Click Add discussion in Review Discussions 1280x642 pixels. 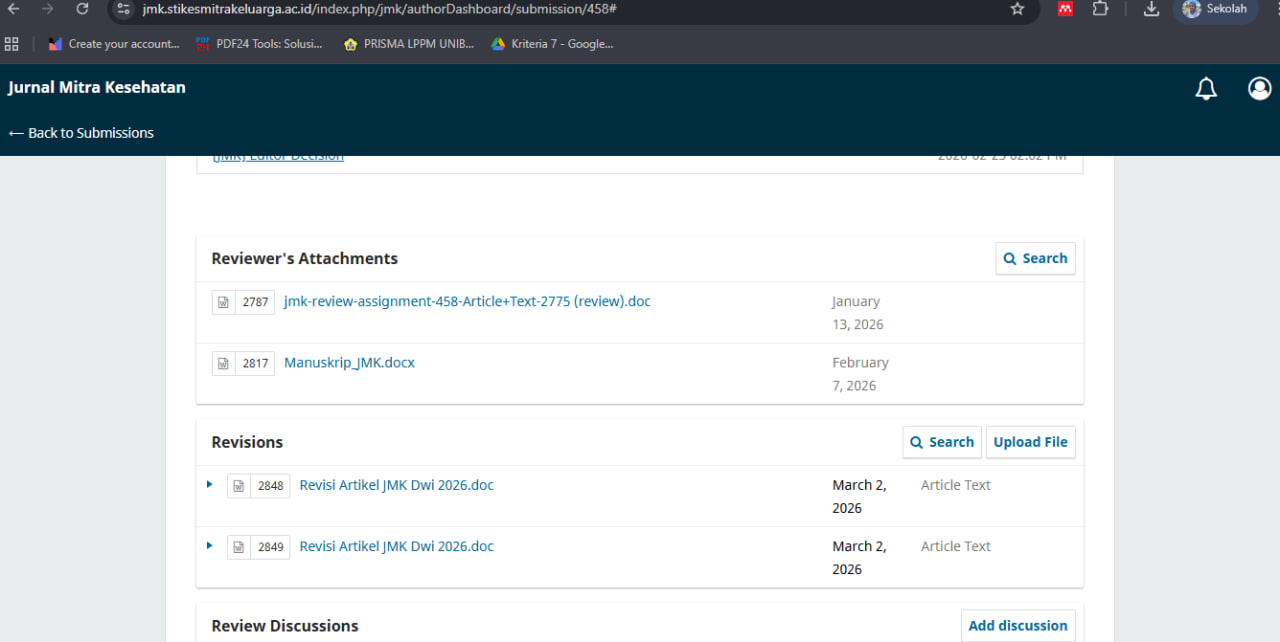coord(1017,626)
